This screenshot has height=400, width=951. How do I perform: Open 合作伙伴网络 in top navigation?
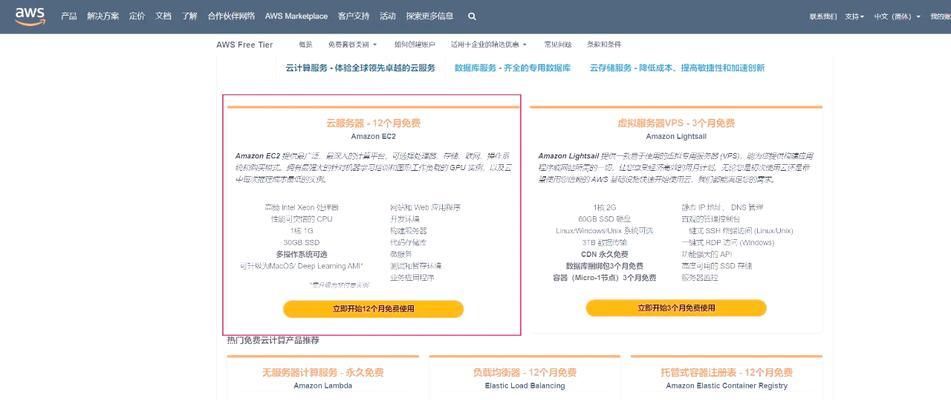[x=231, y=16]
